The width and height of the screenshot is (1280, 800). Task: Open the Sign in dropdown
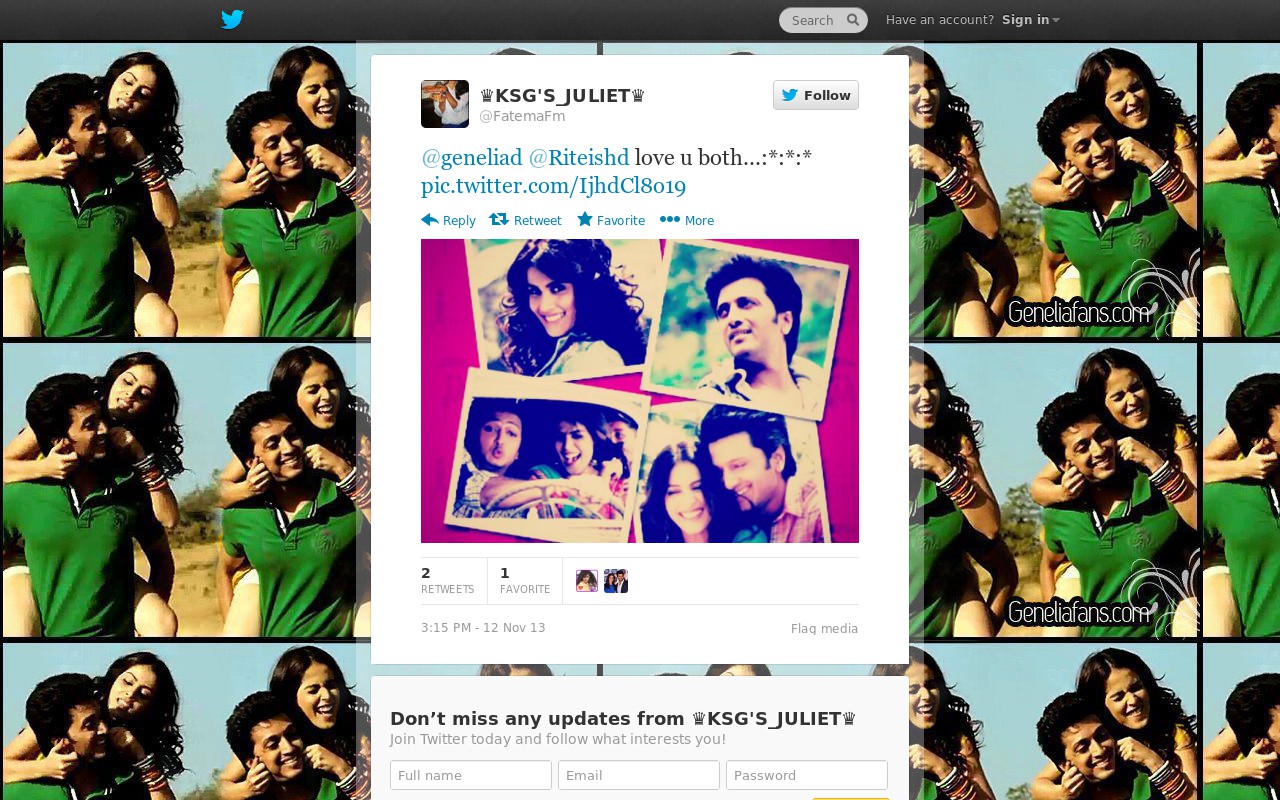click(1030, 19)
